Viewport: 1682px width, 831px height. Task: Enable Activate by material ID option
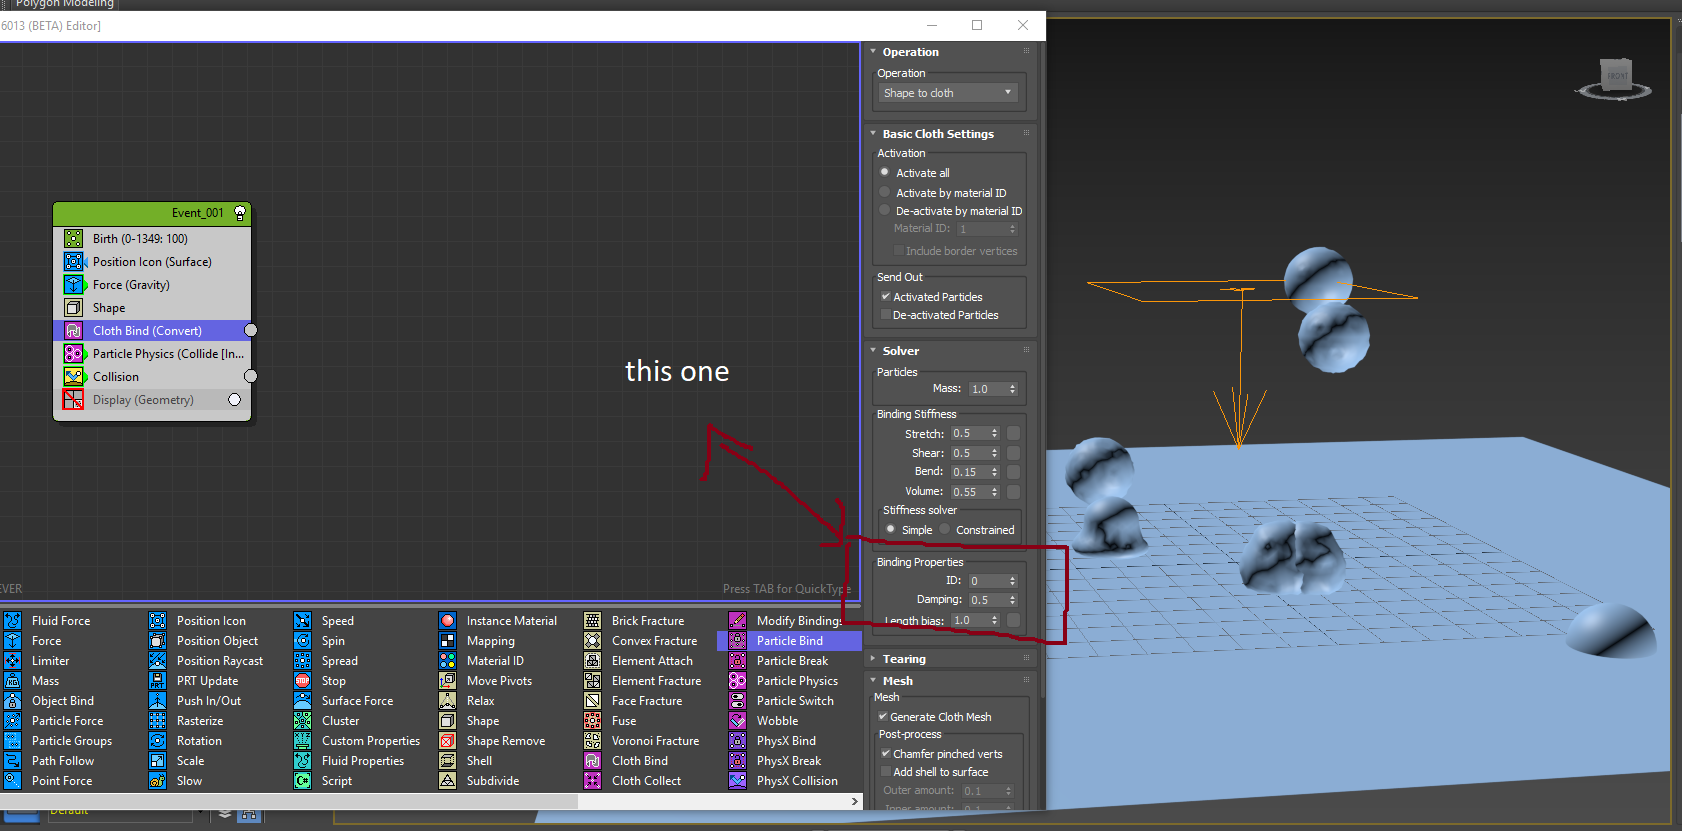pyautogui.click(x=885, y=192)
